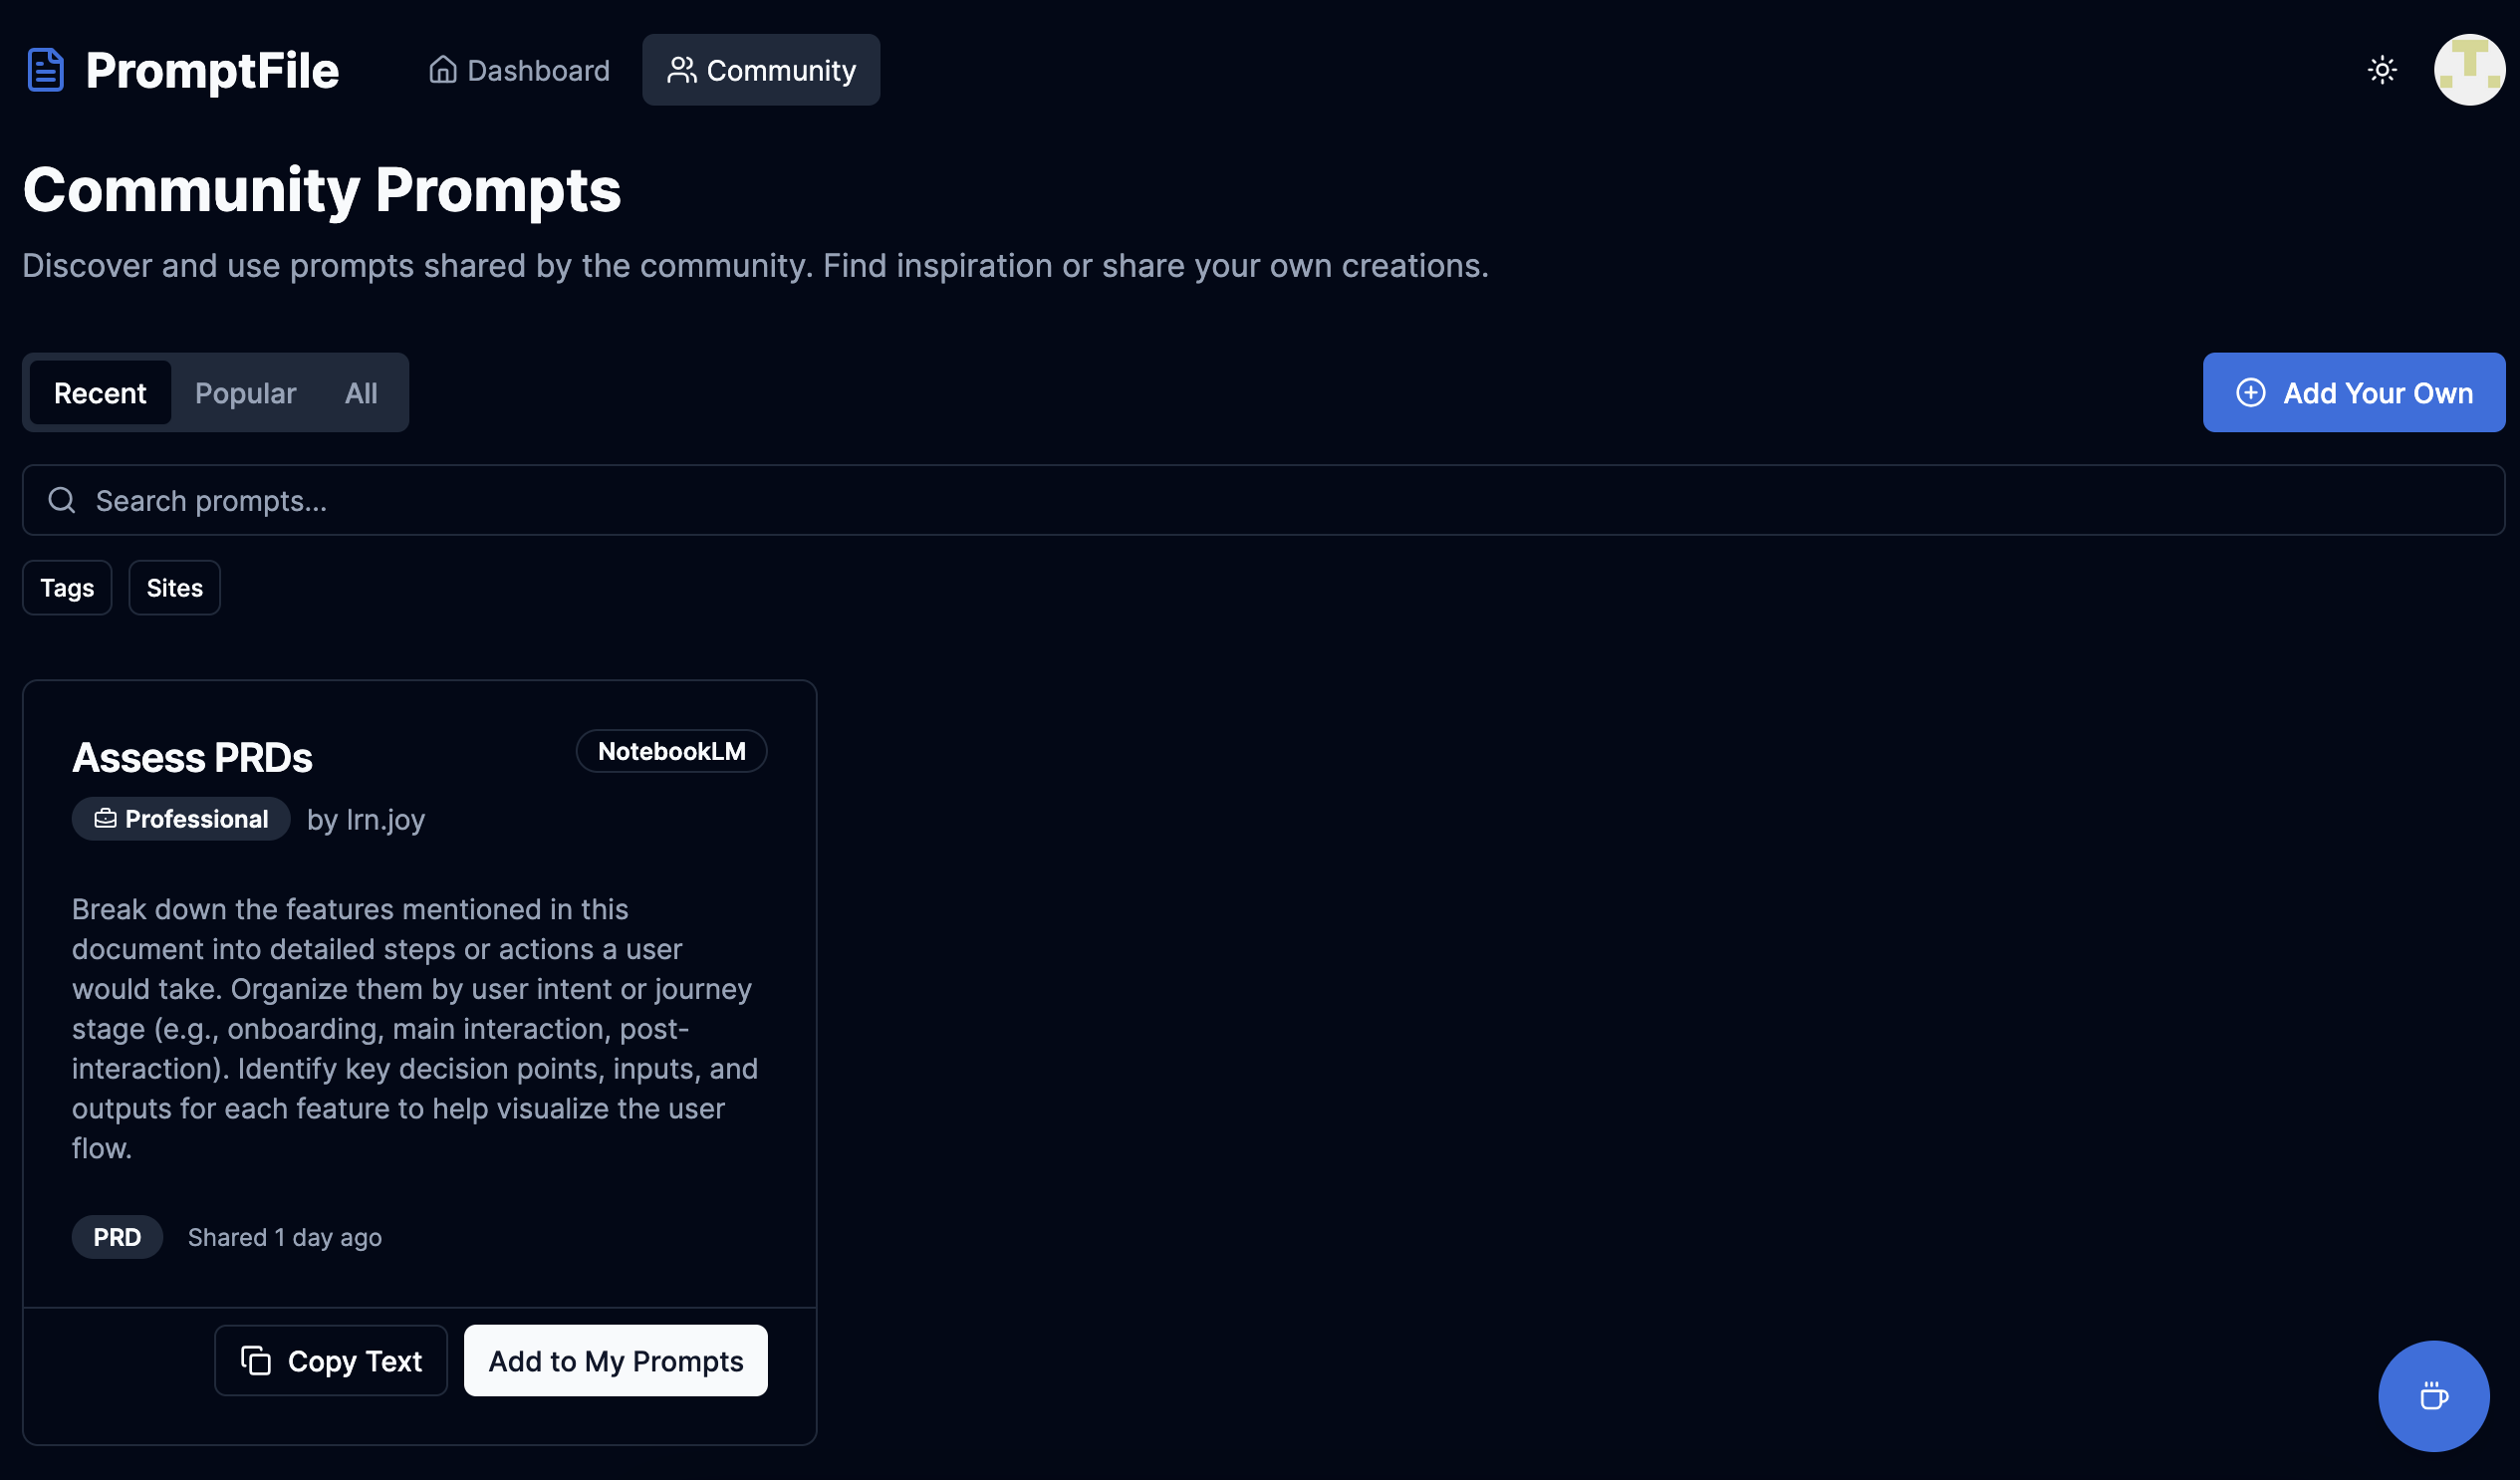Switch to the Popular tab

(245, 393)
